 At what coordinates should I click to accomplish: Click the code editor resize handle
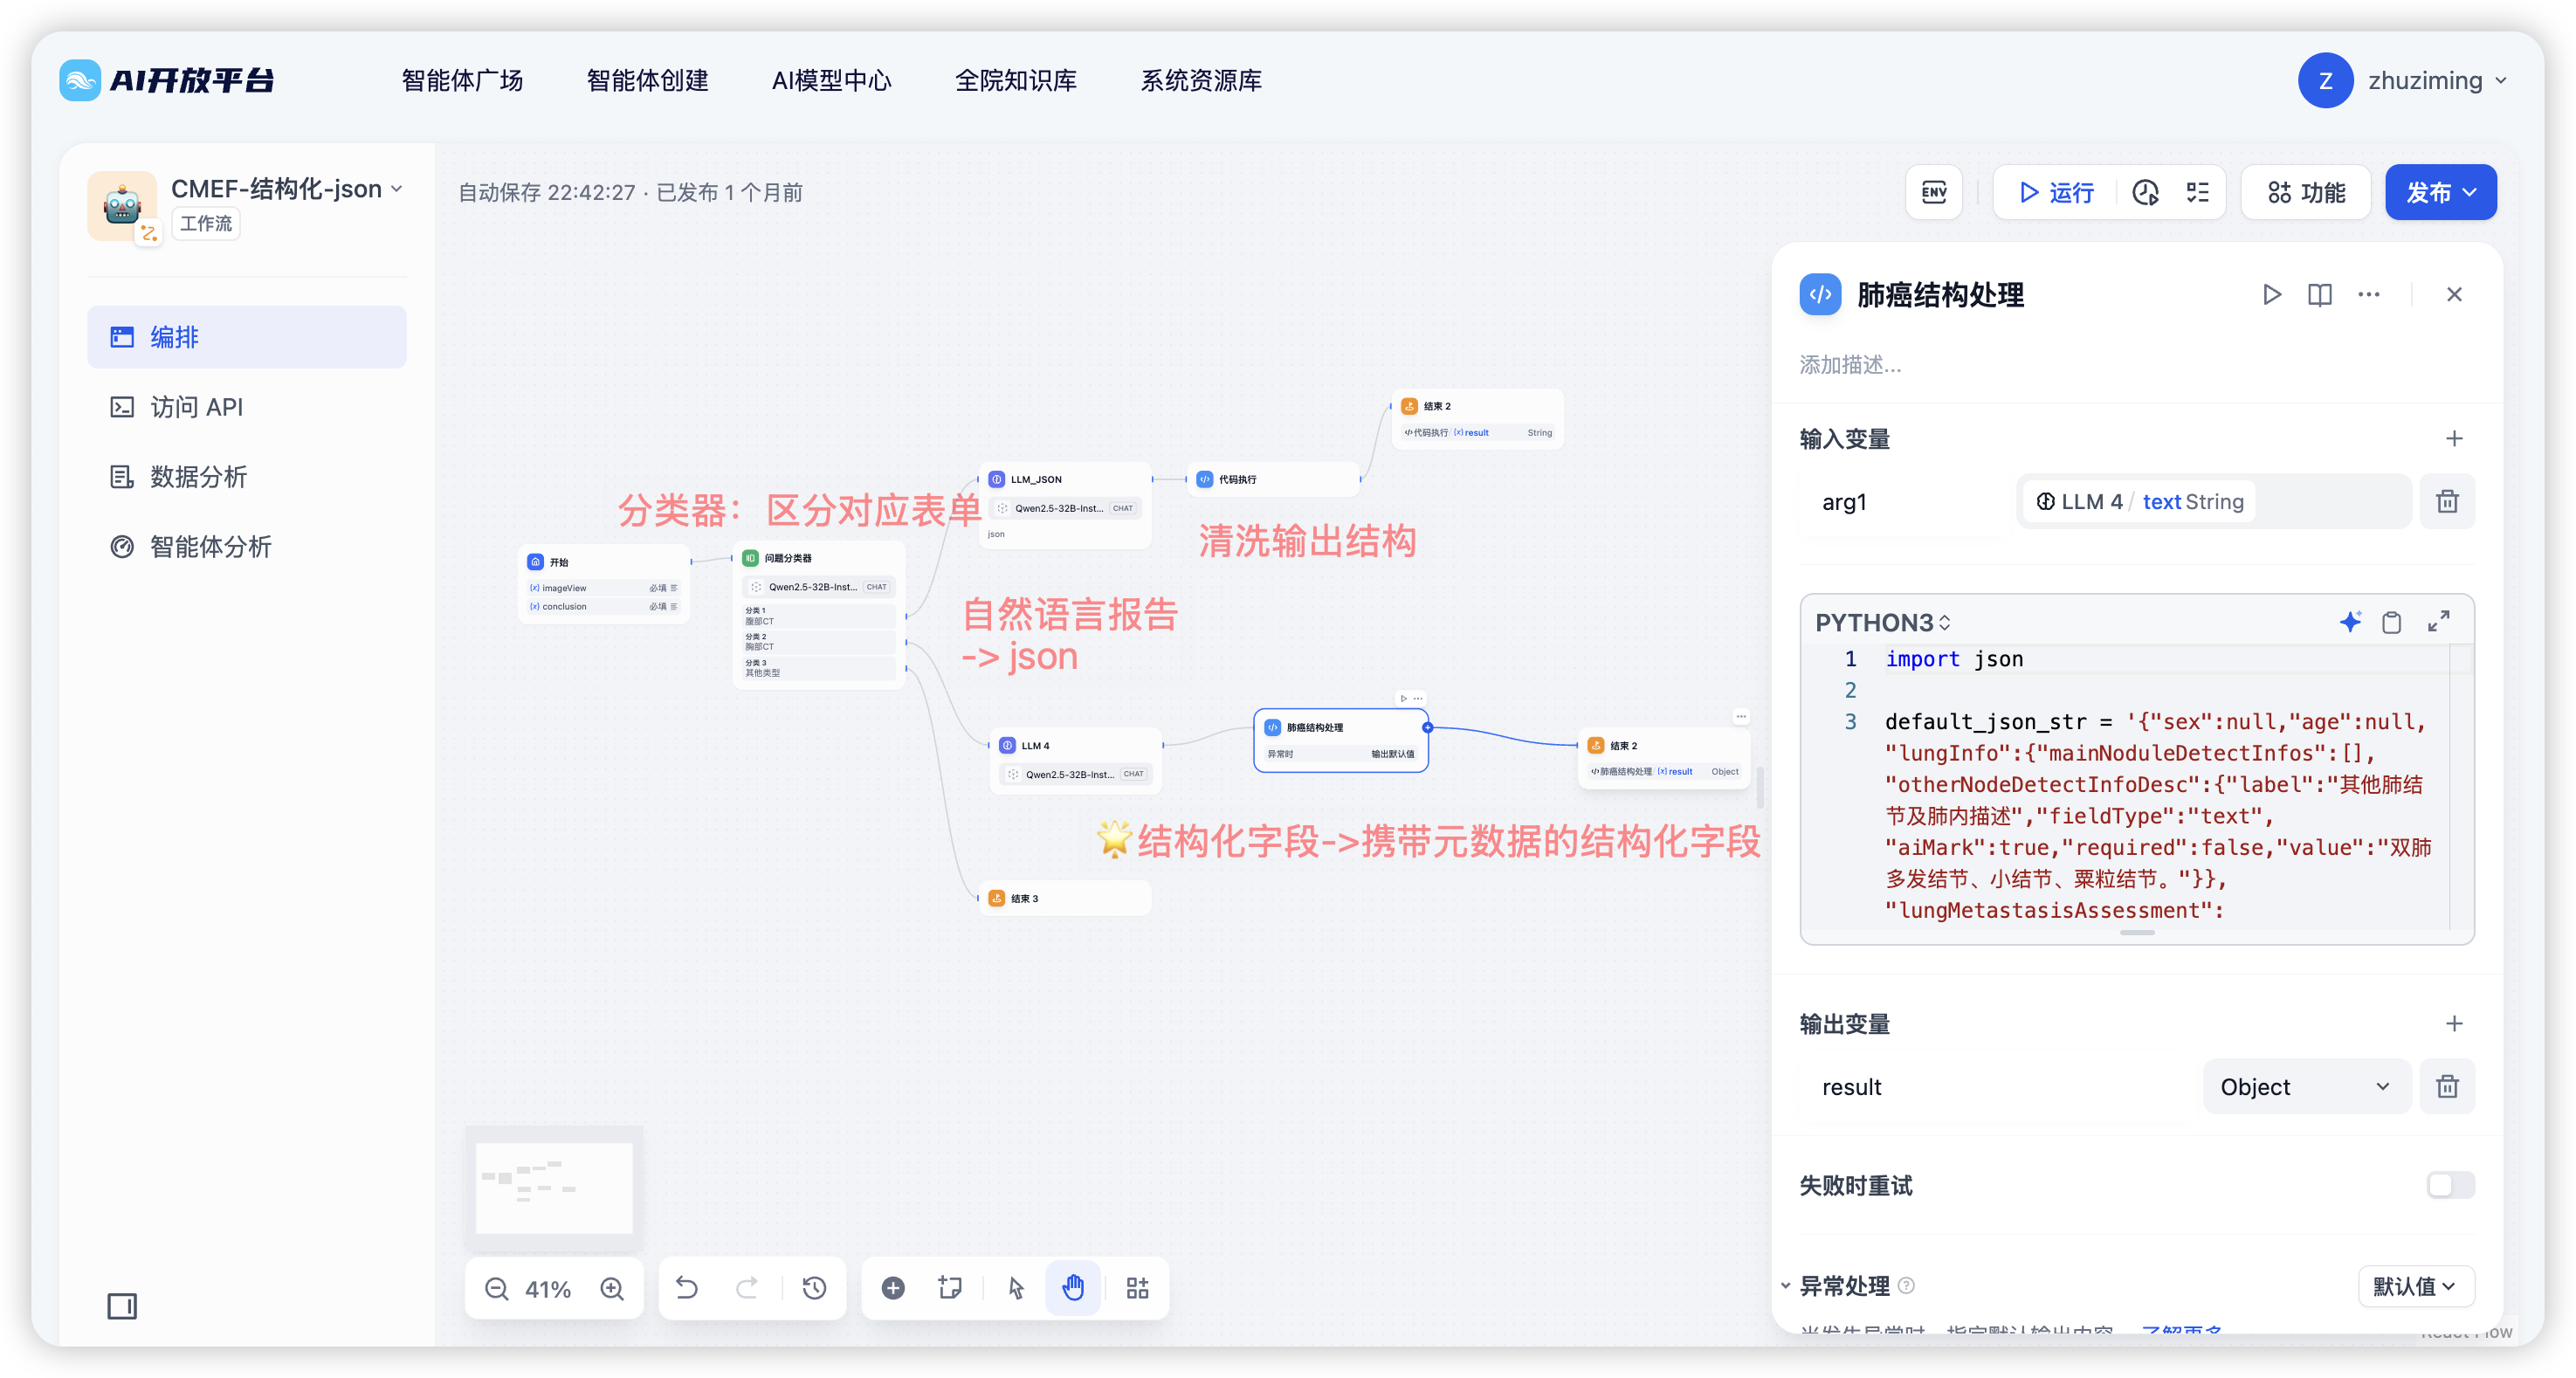coord(2136,932)
